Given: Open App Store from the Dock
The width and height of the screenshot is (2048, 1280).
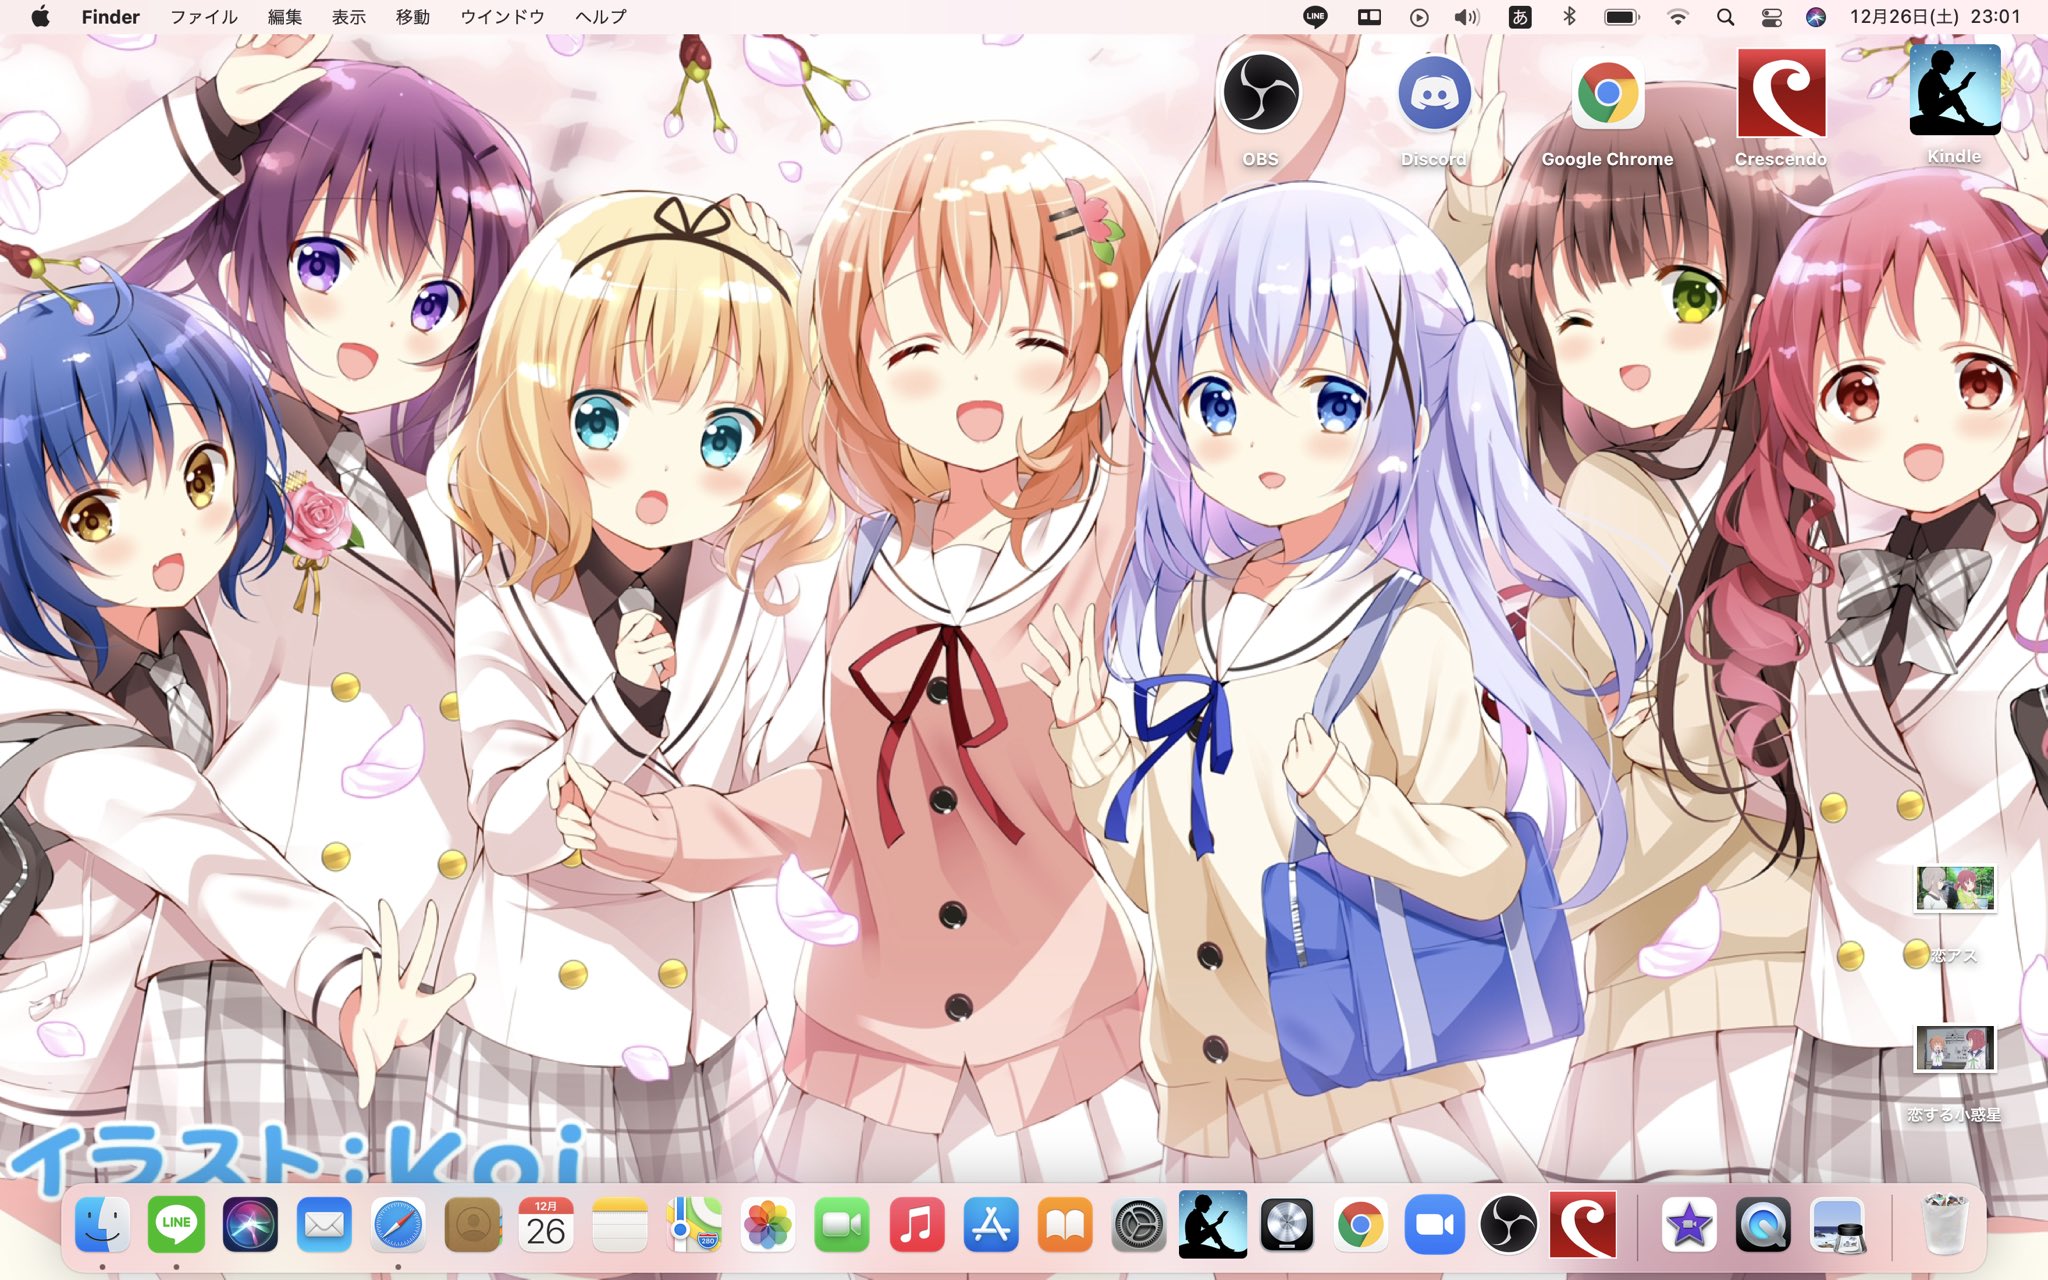Looking at the screenshot, I should (x=990, y=1224).
